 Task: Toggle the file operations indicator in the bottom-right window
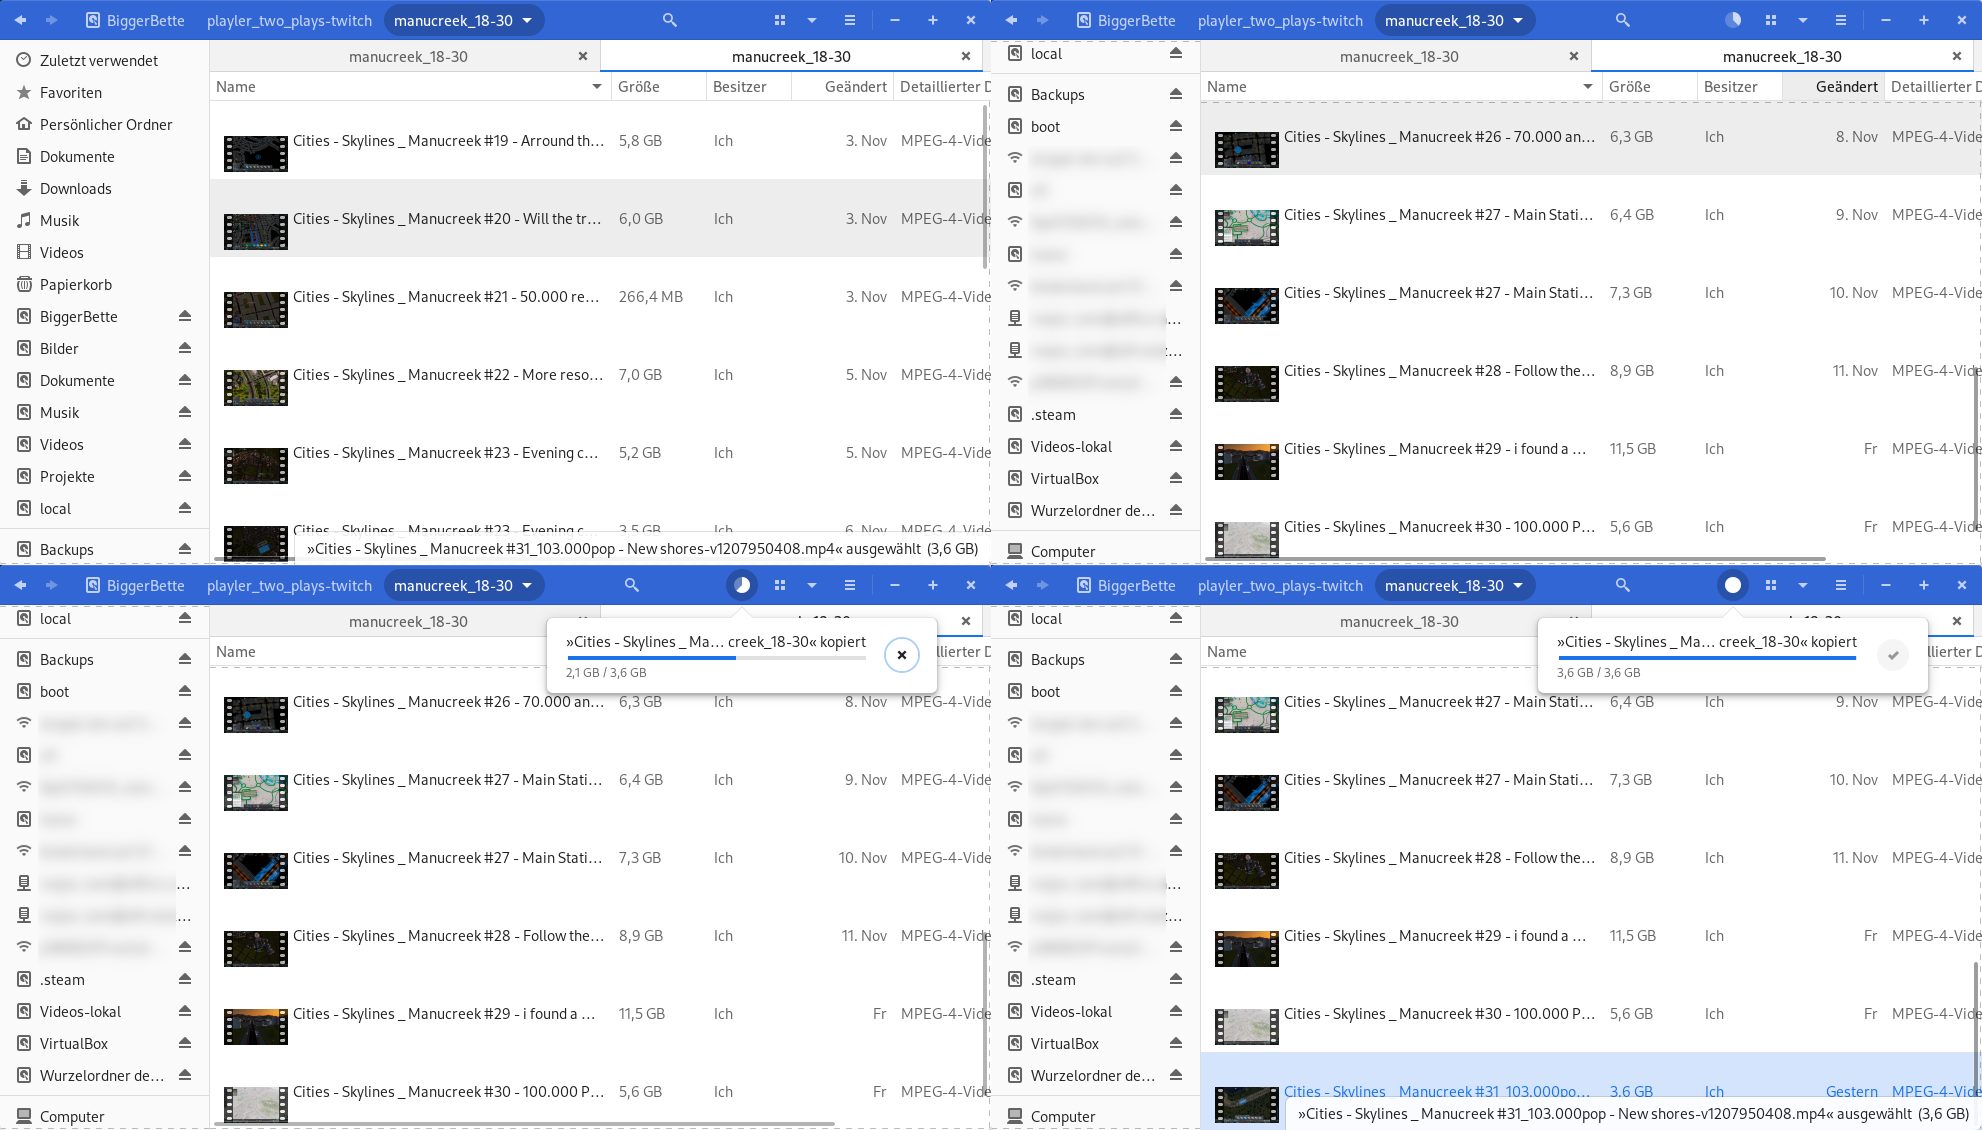(x=1733, y=585)
